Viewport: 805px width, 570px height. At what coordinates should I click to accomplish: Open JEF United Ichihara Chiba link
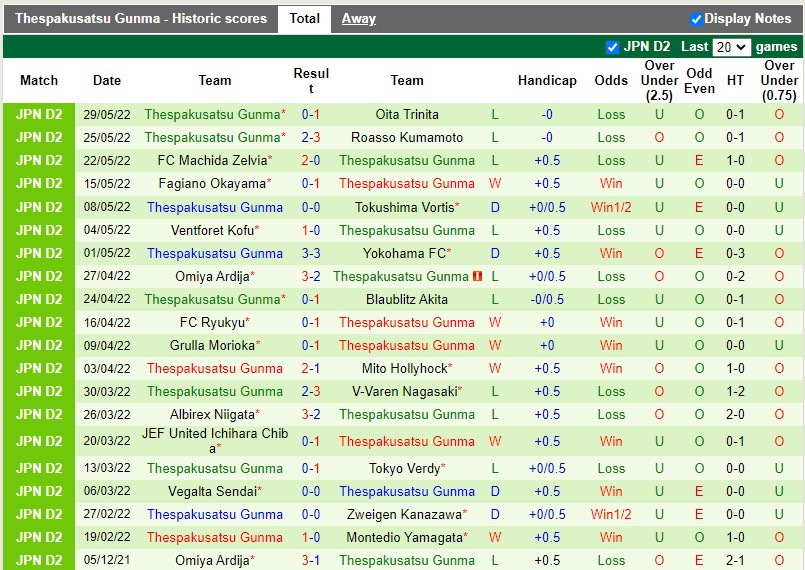click(215, 441)
